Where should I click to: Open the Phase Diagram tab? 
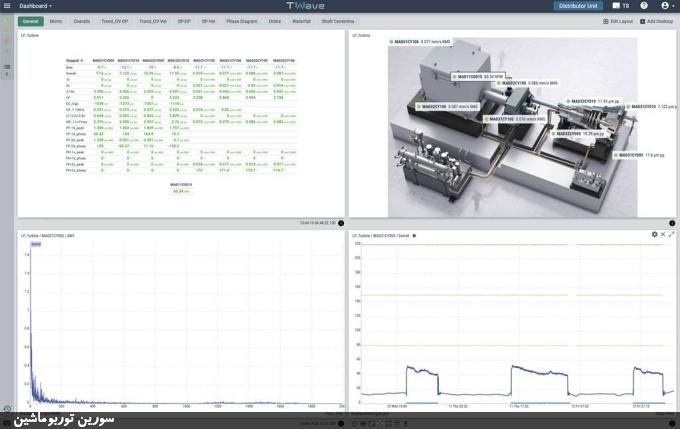pos(242,21)
